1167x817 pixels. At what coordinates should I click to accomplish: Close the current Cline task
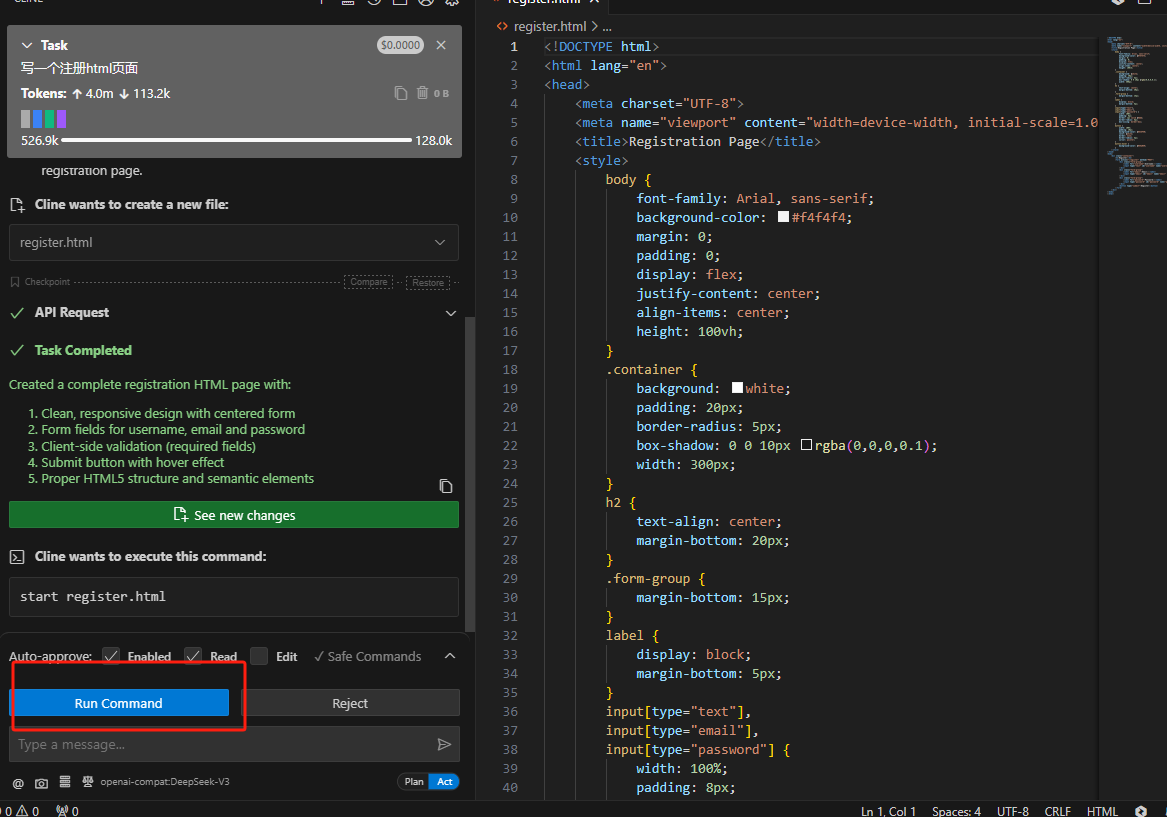[441, 45]
